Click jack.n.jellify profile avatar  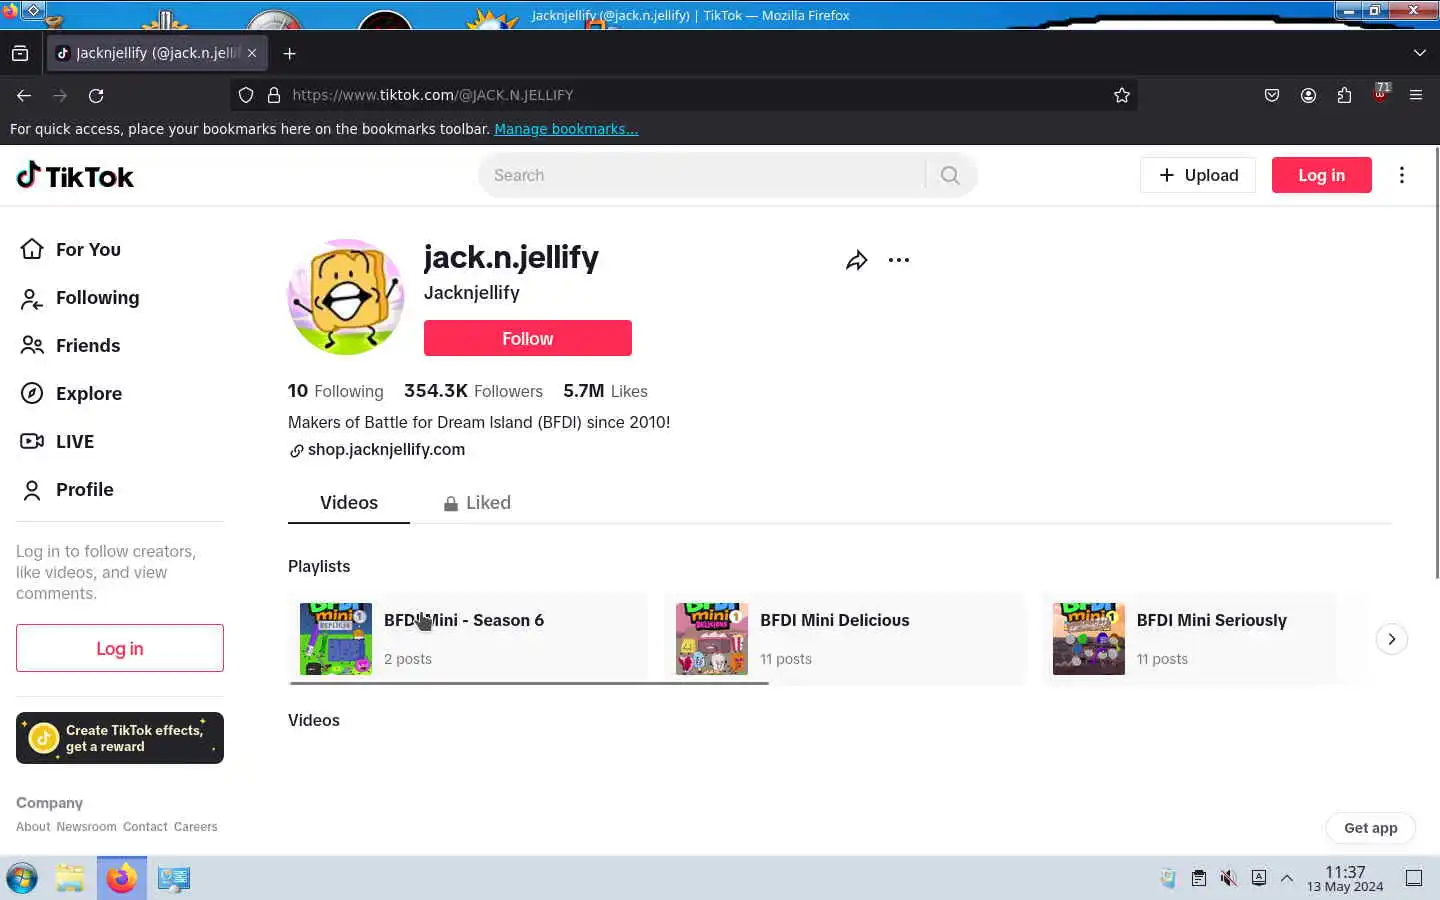coord(346,297)
